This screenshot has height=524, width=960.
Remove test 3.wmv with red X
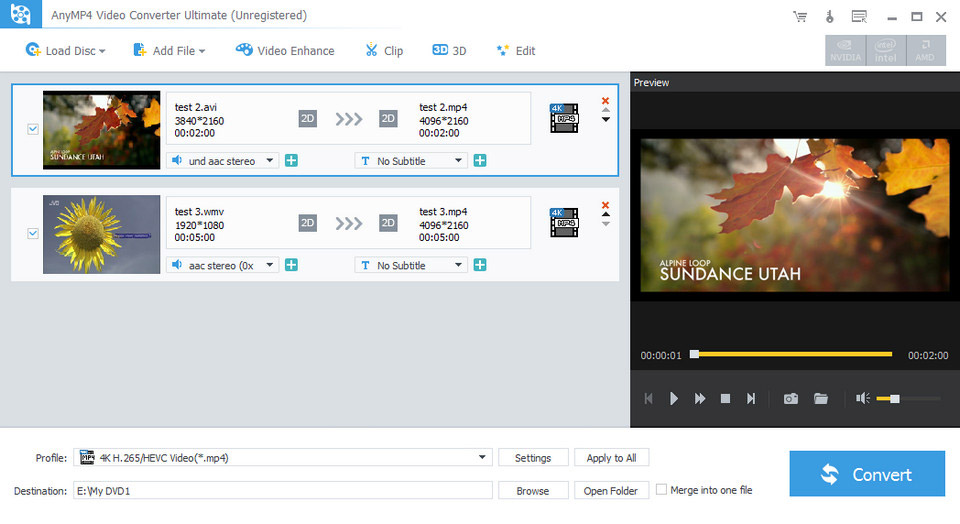tap(606, 205)
